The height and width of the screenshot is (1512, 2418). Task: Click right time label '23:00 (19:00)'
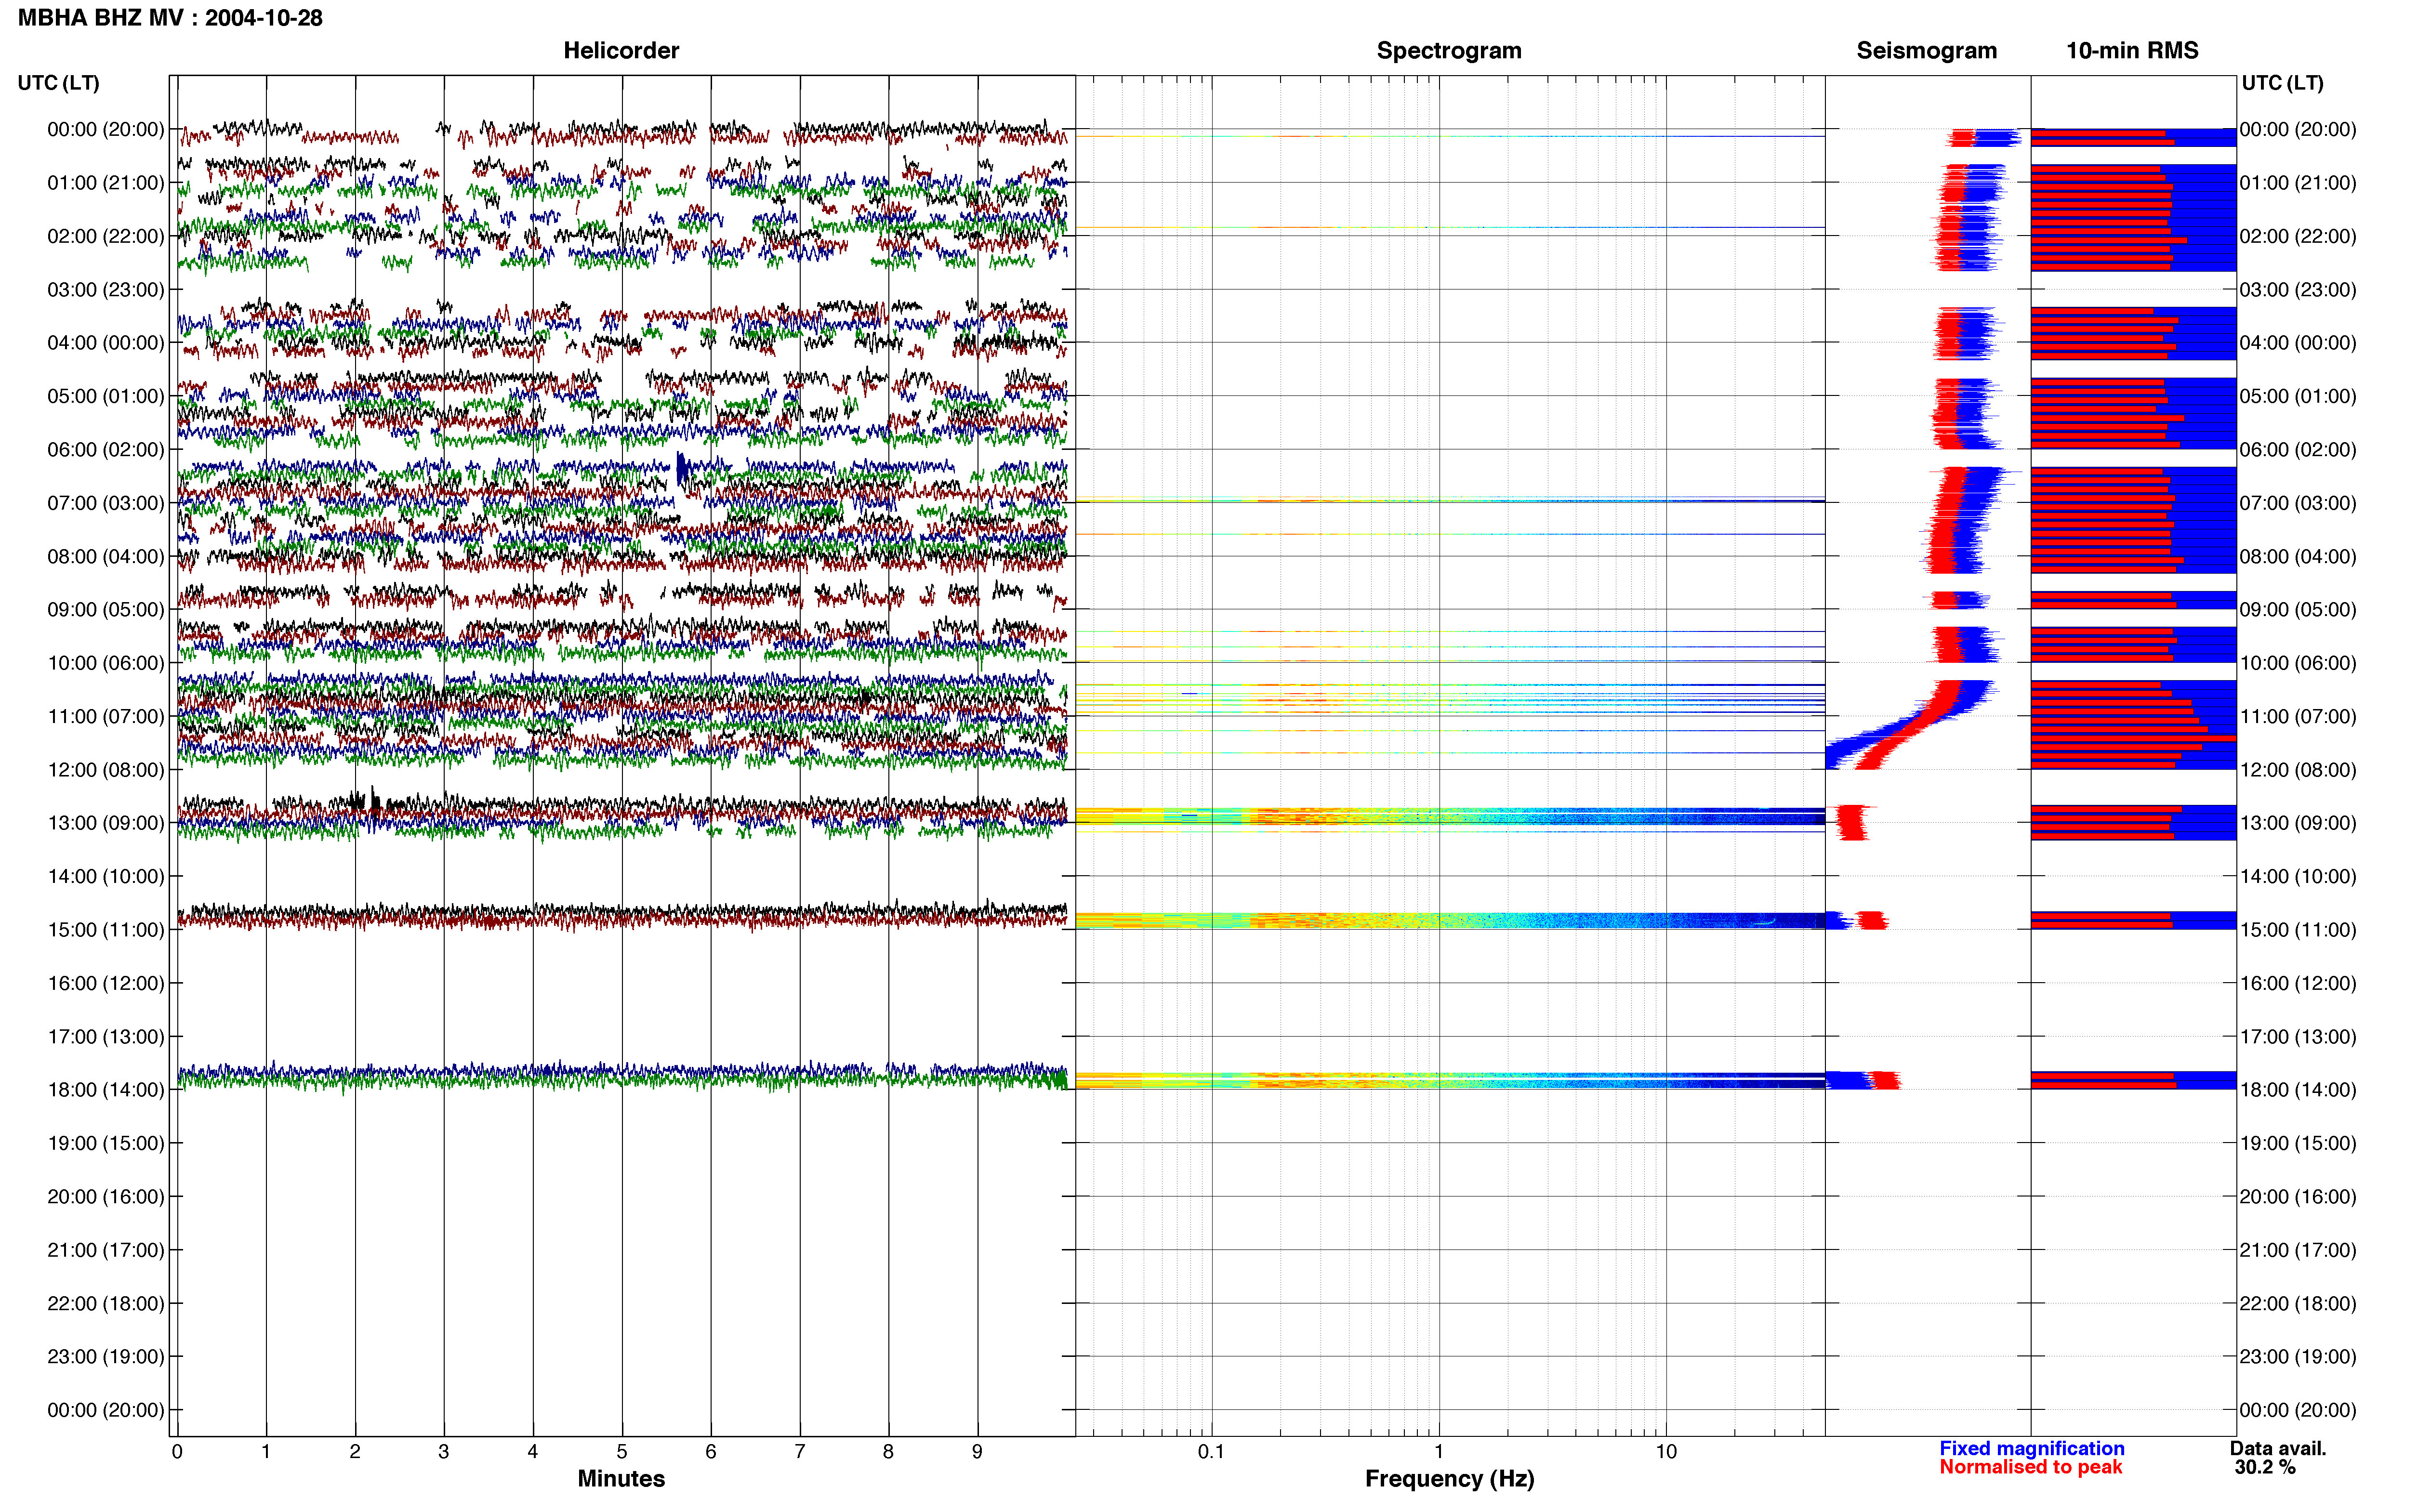click(x=2298, y=1357)
